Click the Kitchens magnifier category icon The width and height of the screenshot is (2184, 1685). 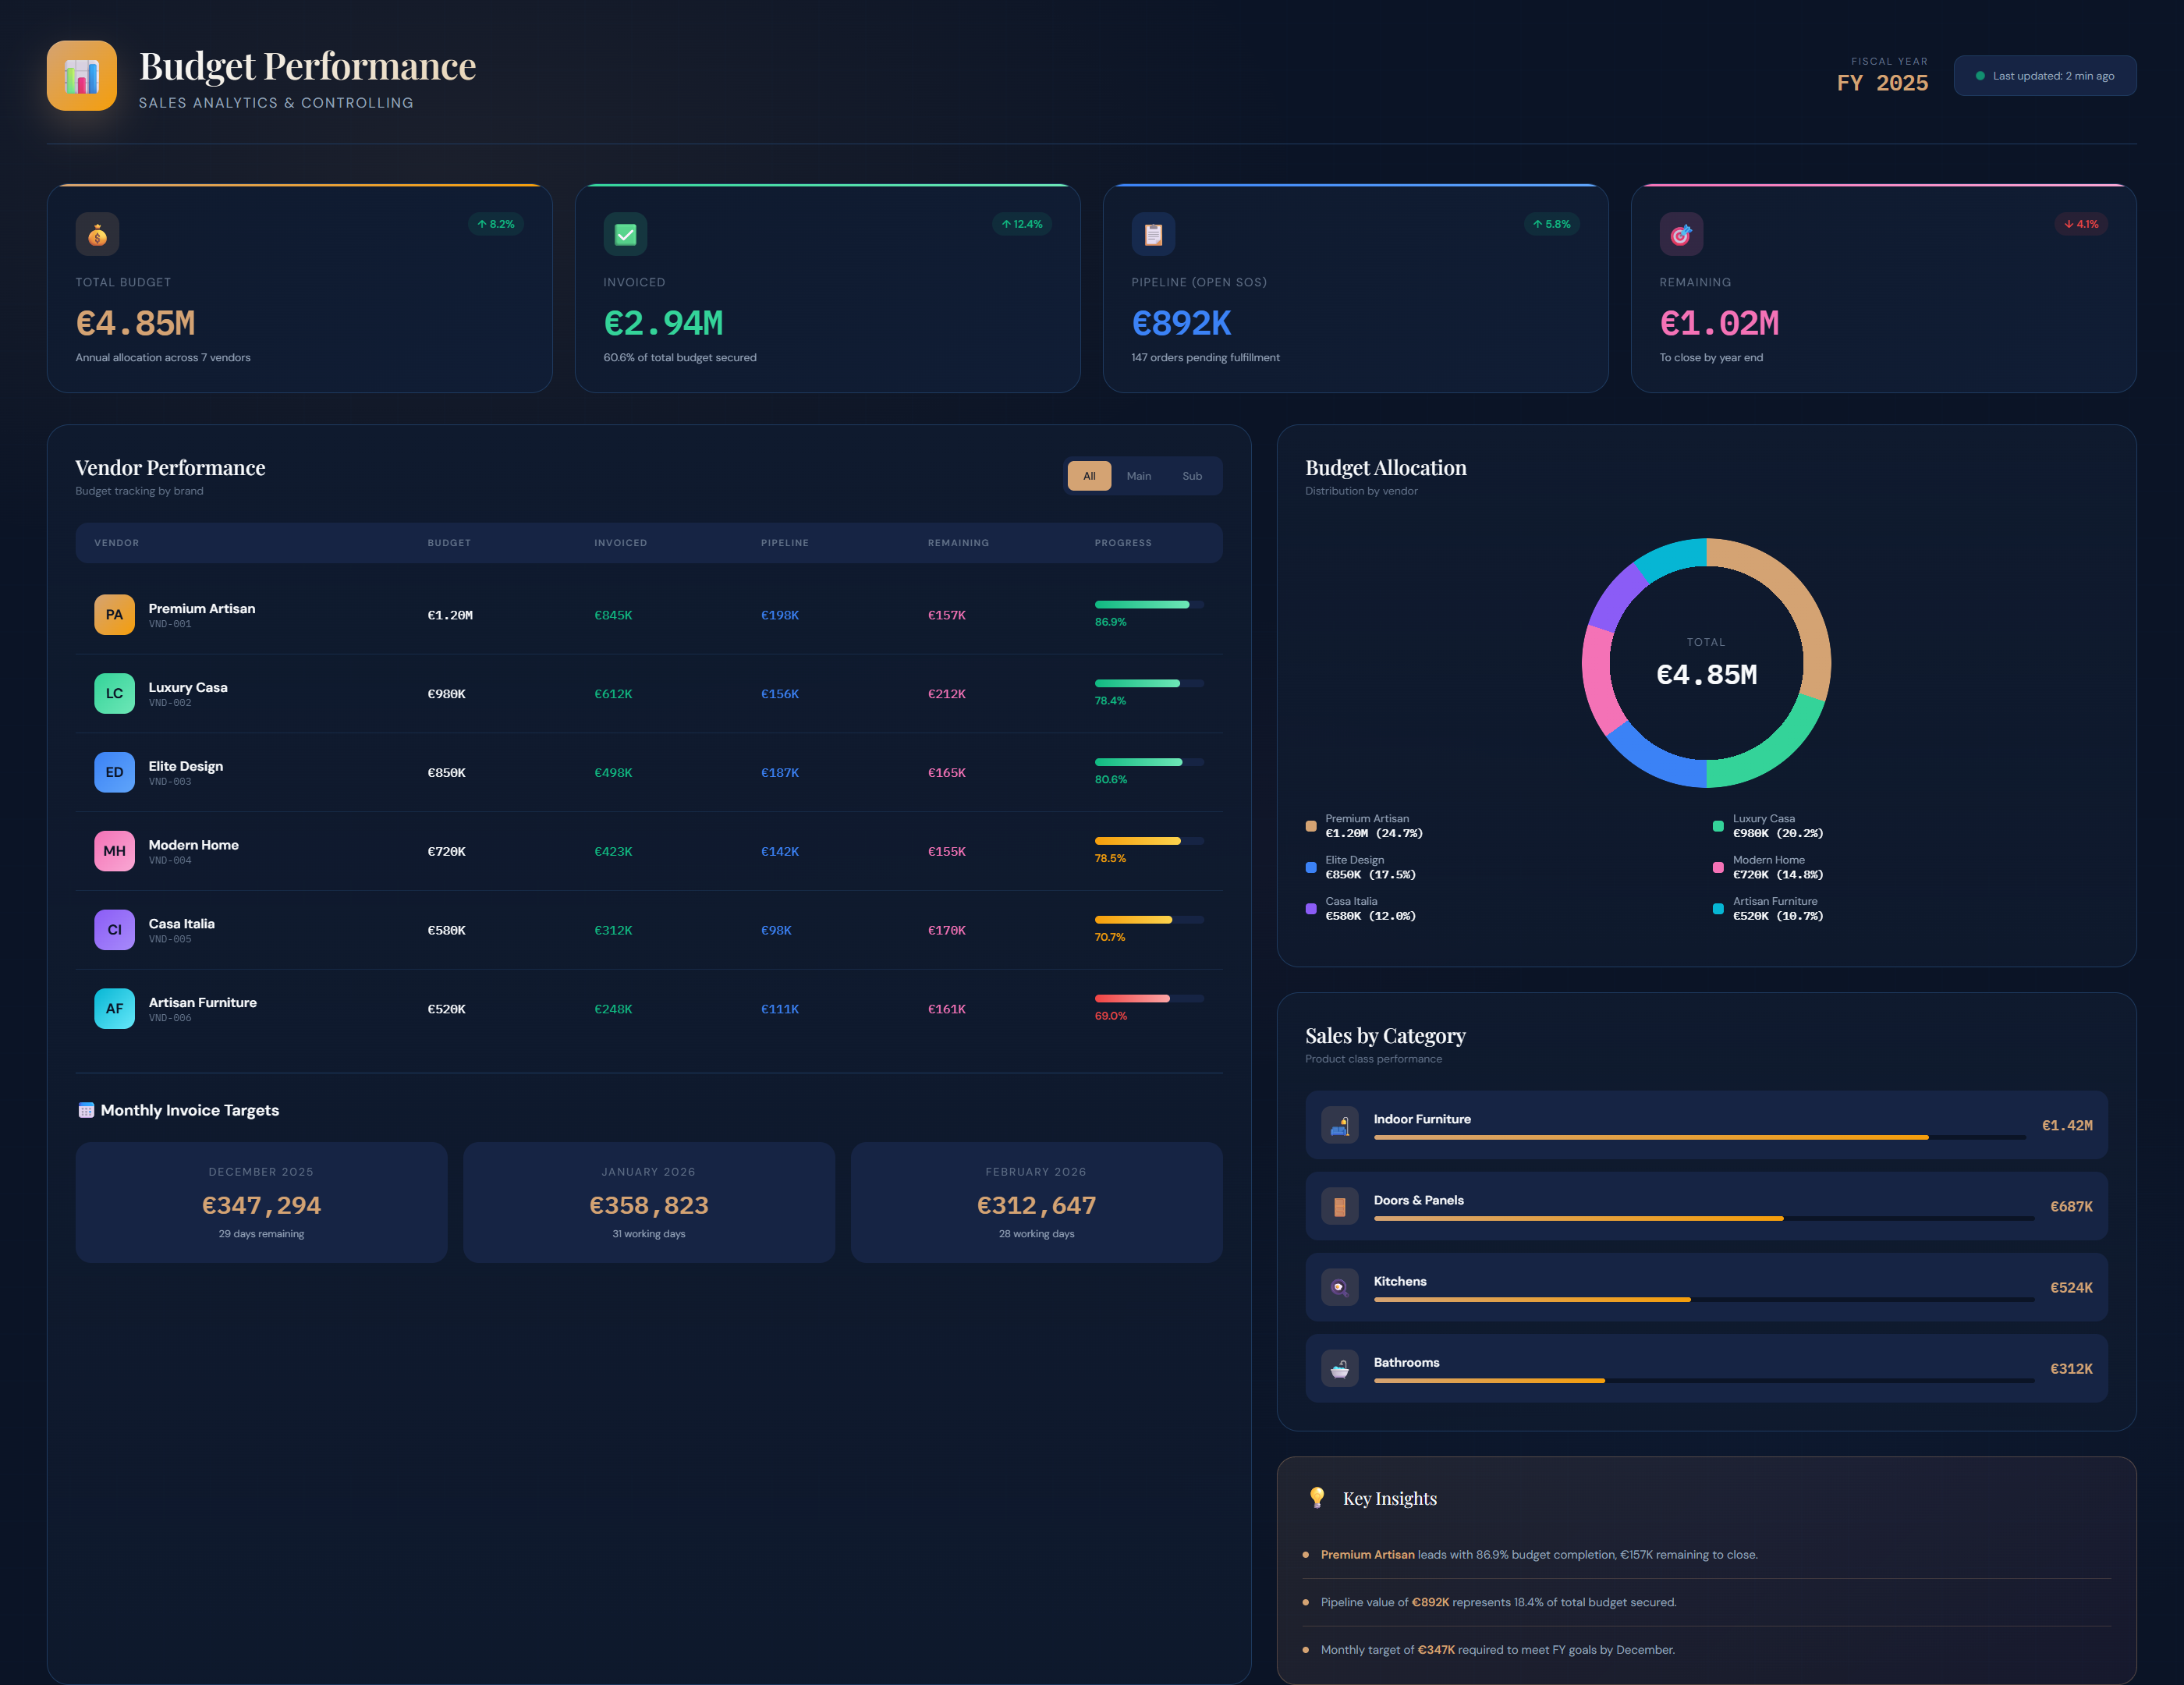click(x=1340, y=1287)
